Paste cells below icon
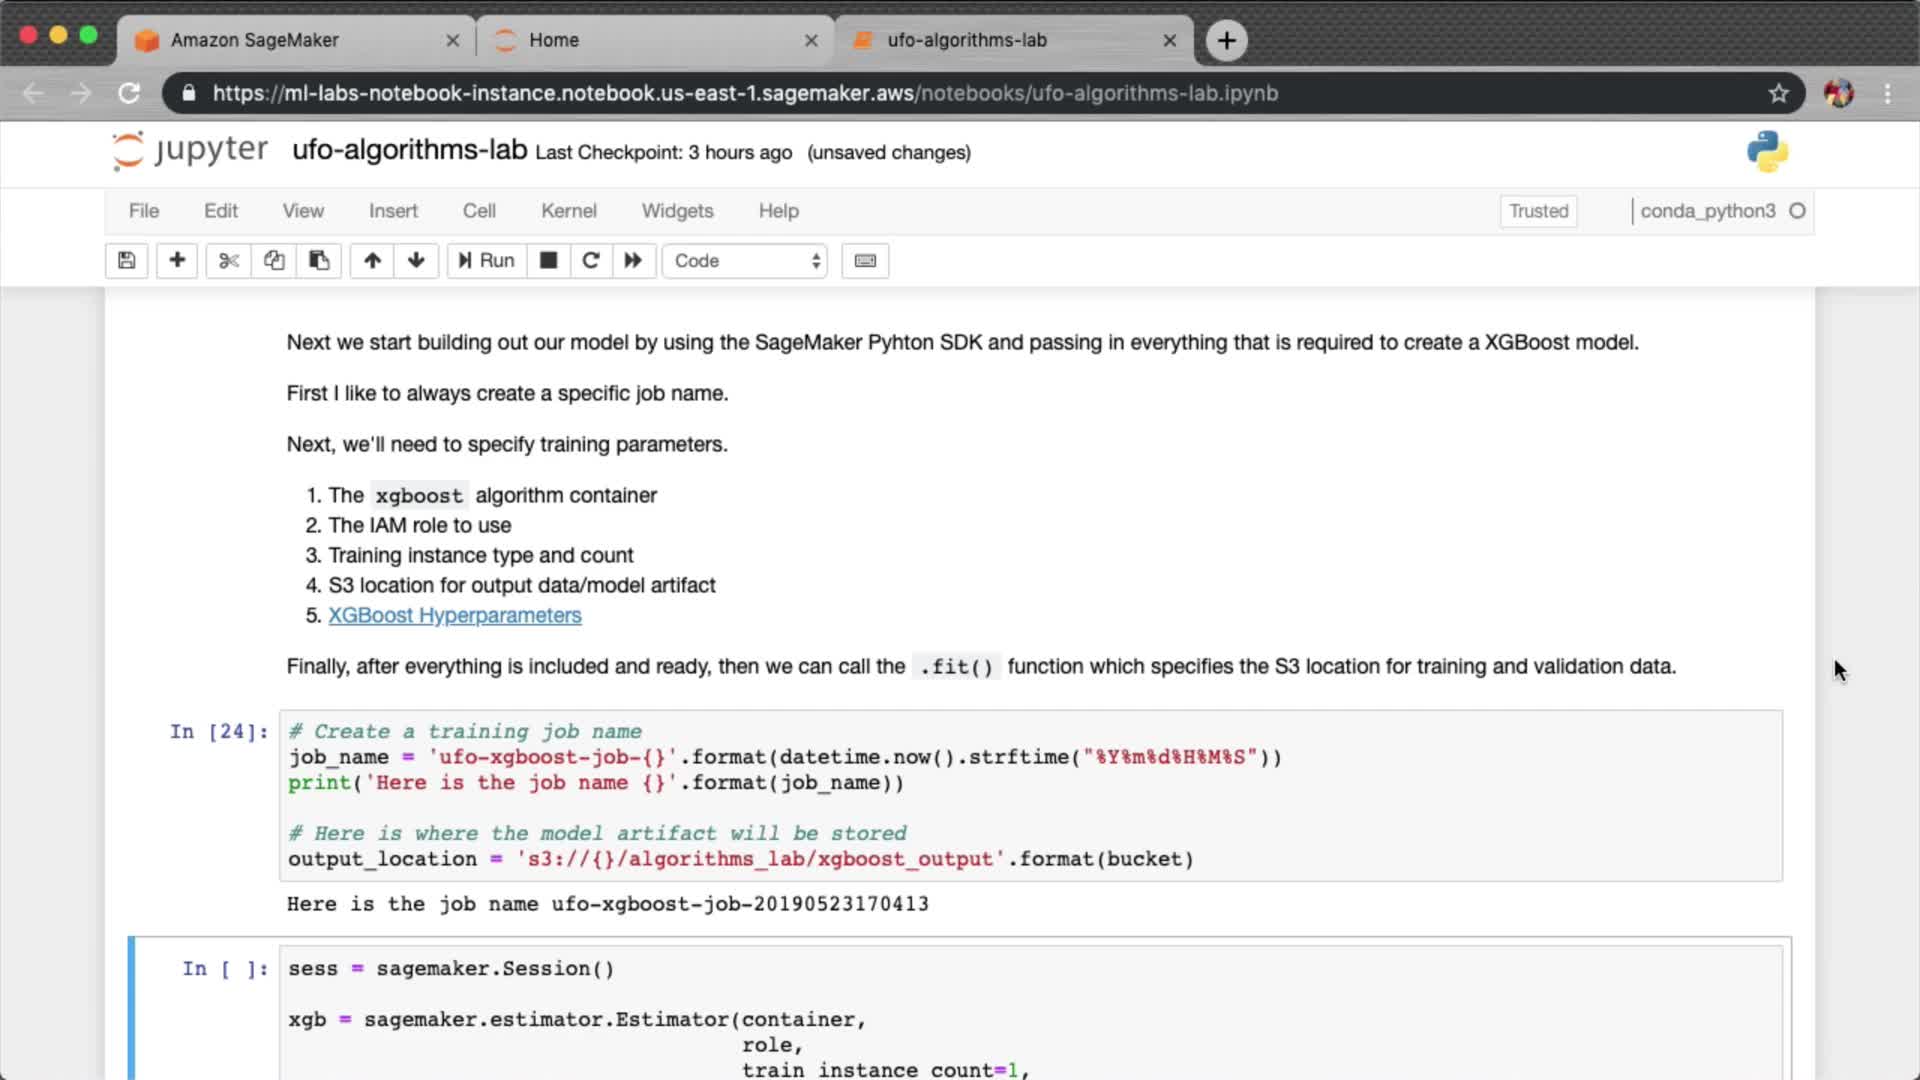This screenshot has height=1080, width=1920. 319,261
